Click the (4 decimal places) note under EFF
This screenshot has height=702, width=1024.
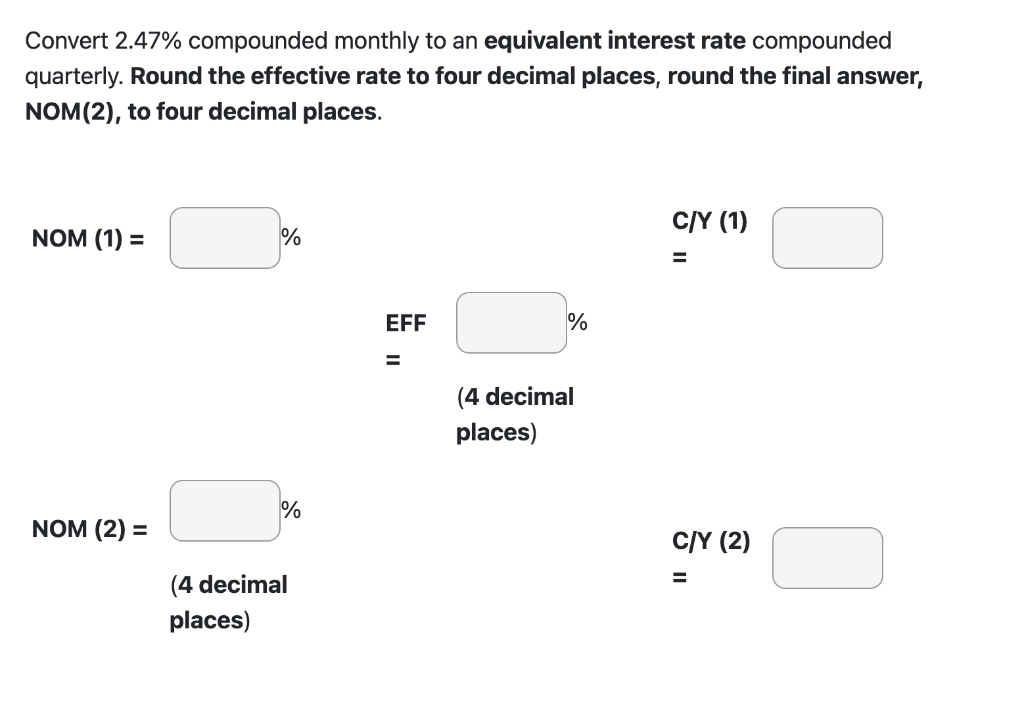tap(516, 413)
